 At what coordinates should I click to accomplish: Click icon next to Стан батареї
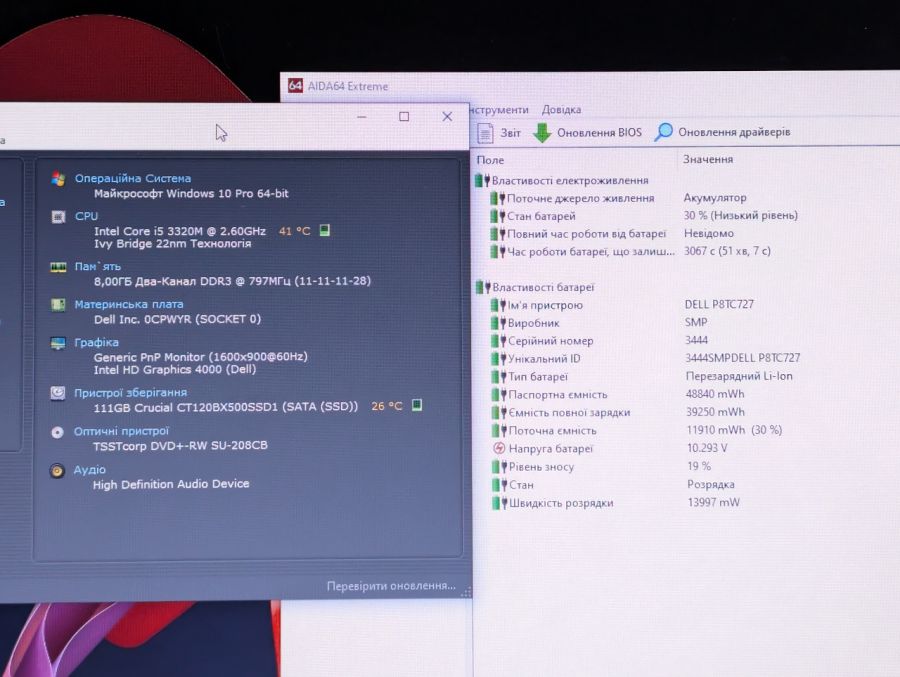pyautogui.click(x=497, y=216)
